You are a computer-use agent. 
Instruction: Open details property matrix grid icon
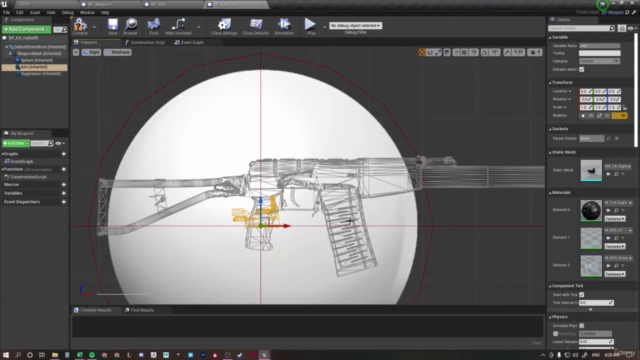pyautogui.click(x=622, y=28)
